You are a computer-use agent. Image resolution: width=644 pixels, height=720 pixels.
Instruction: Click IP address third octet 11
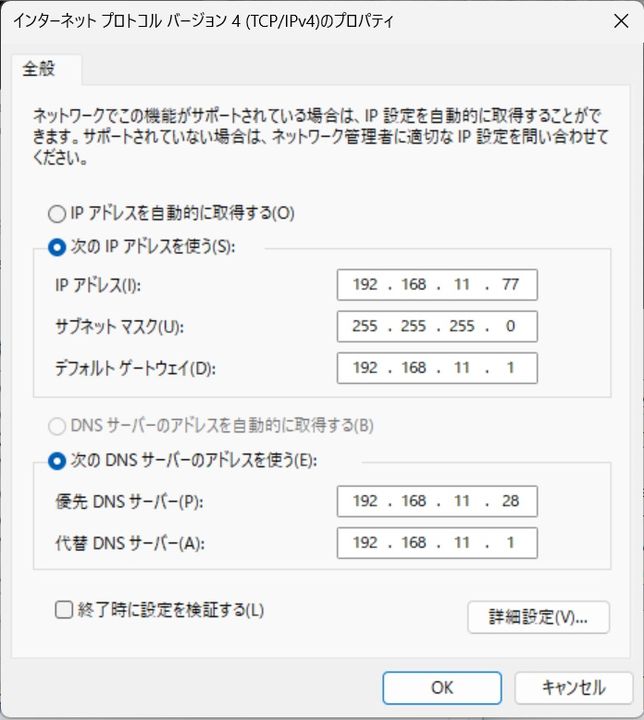[x=462, y=285]
